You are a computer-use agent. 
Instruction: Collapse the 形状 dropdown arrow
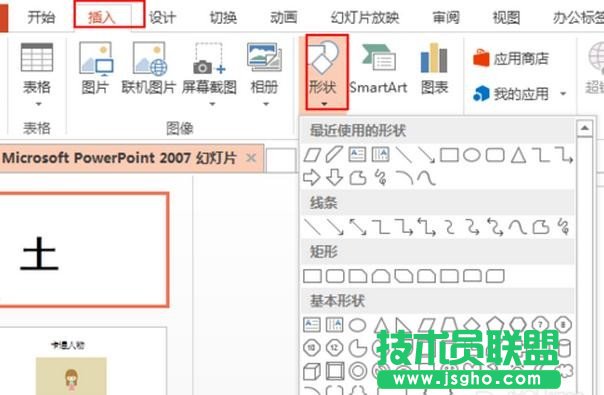(324, 104)
